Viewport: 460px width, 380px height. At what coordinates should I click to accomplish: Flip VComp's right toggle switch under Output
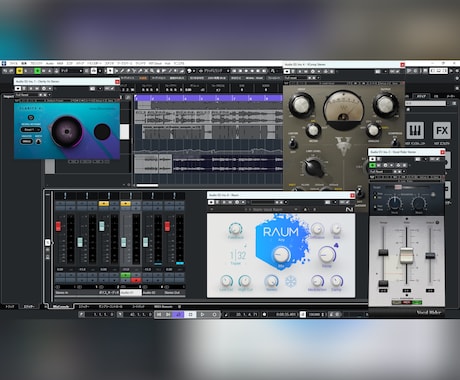pyautogui.click(x=395, y=142)
